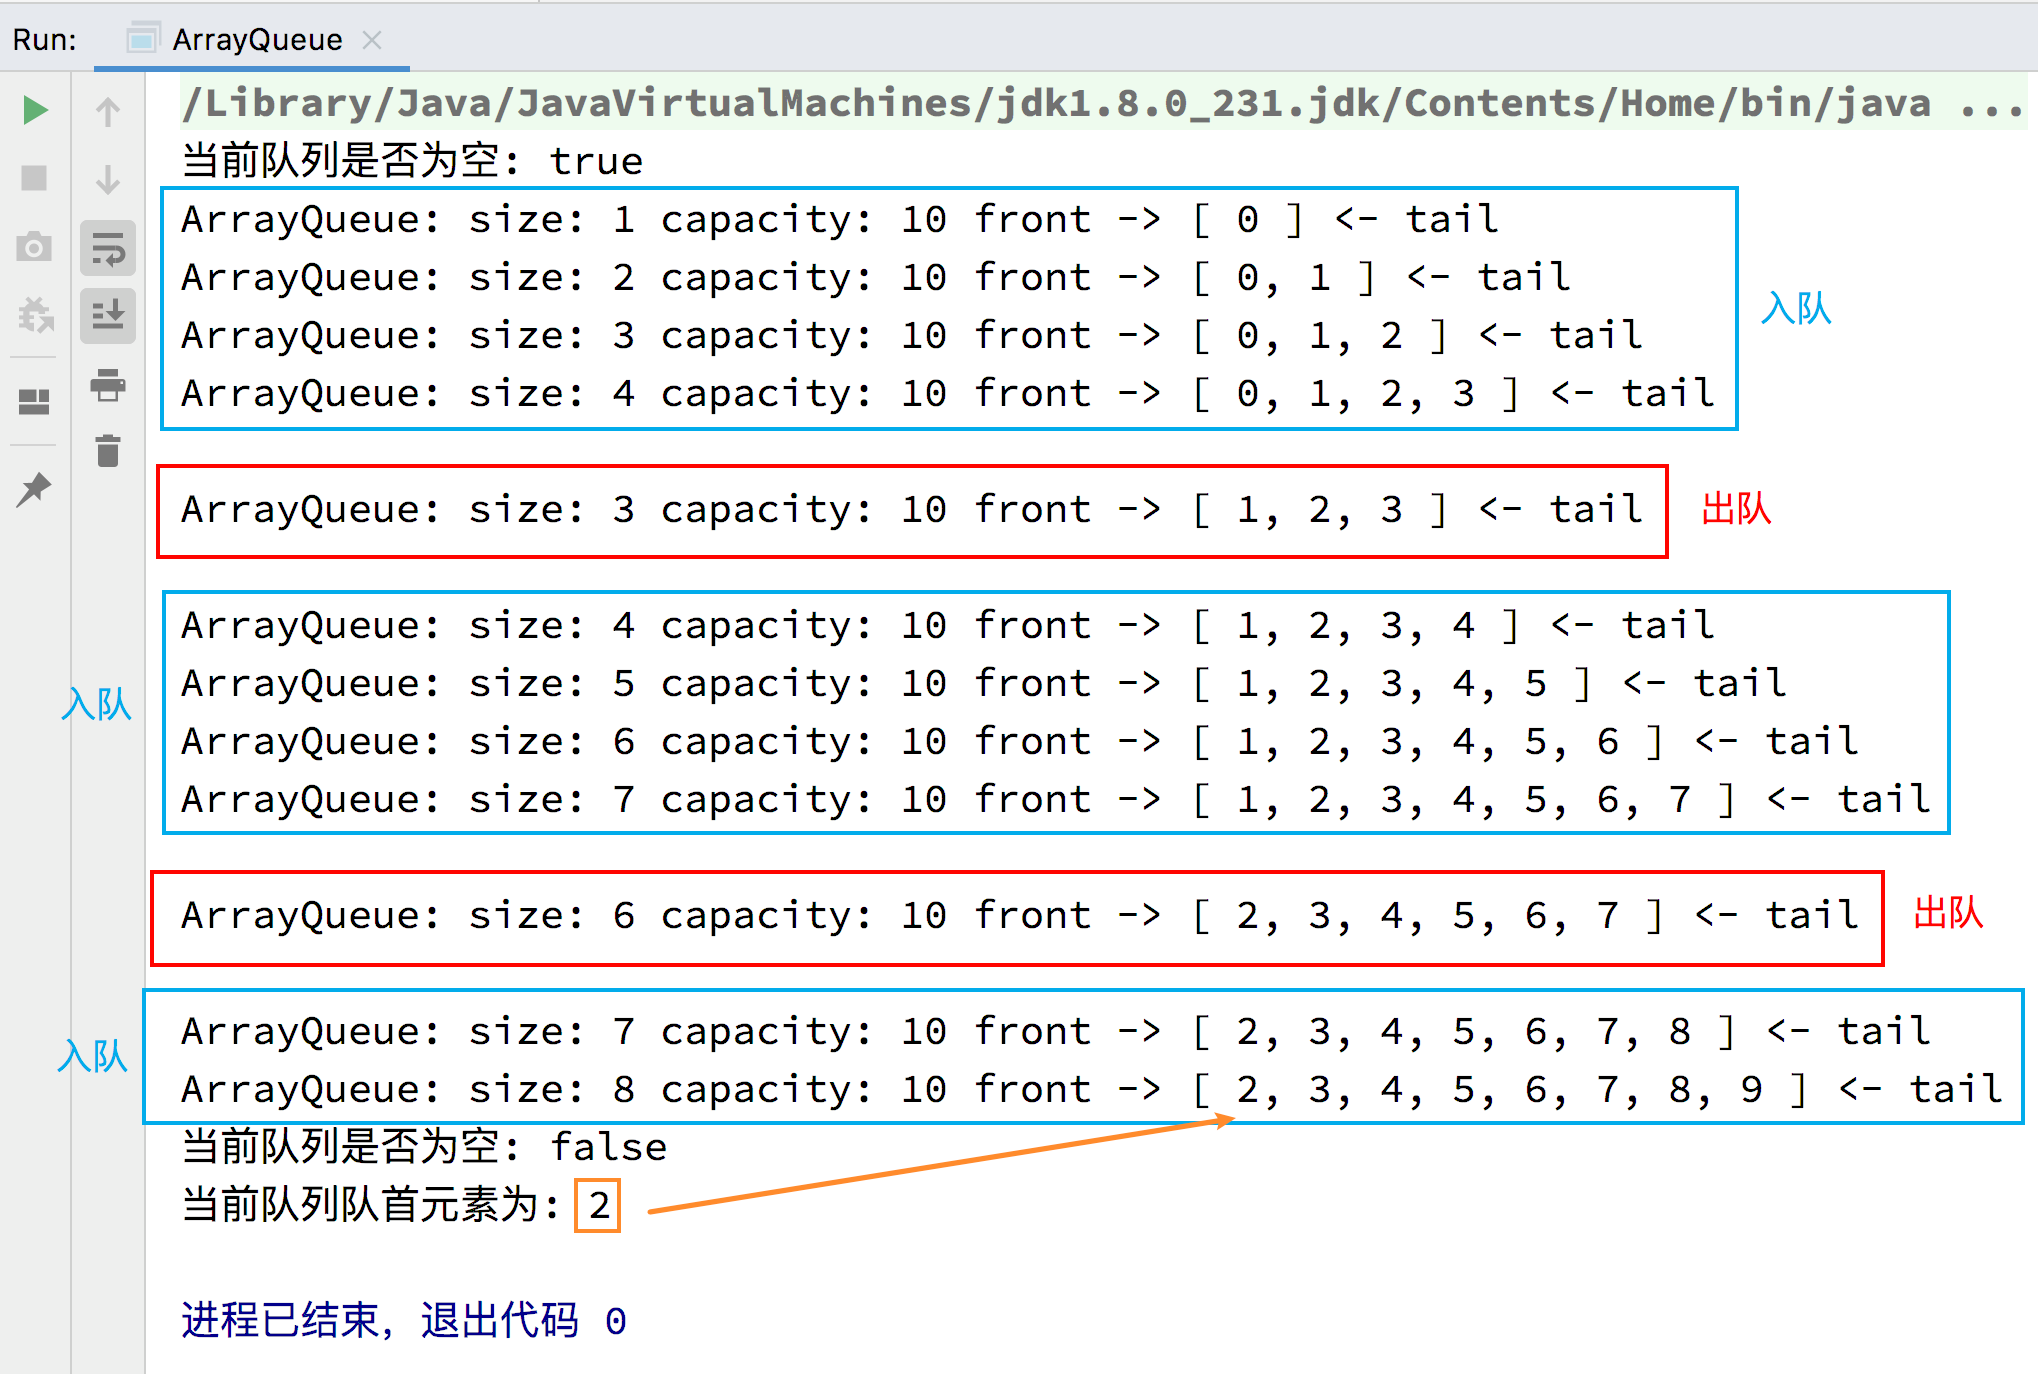Close the ArrayQueue run tab
This screenshot has height=1374, width=2038.
[372, 40]
